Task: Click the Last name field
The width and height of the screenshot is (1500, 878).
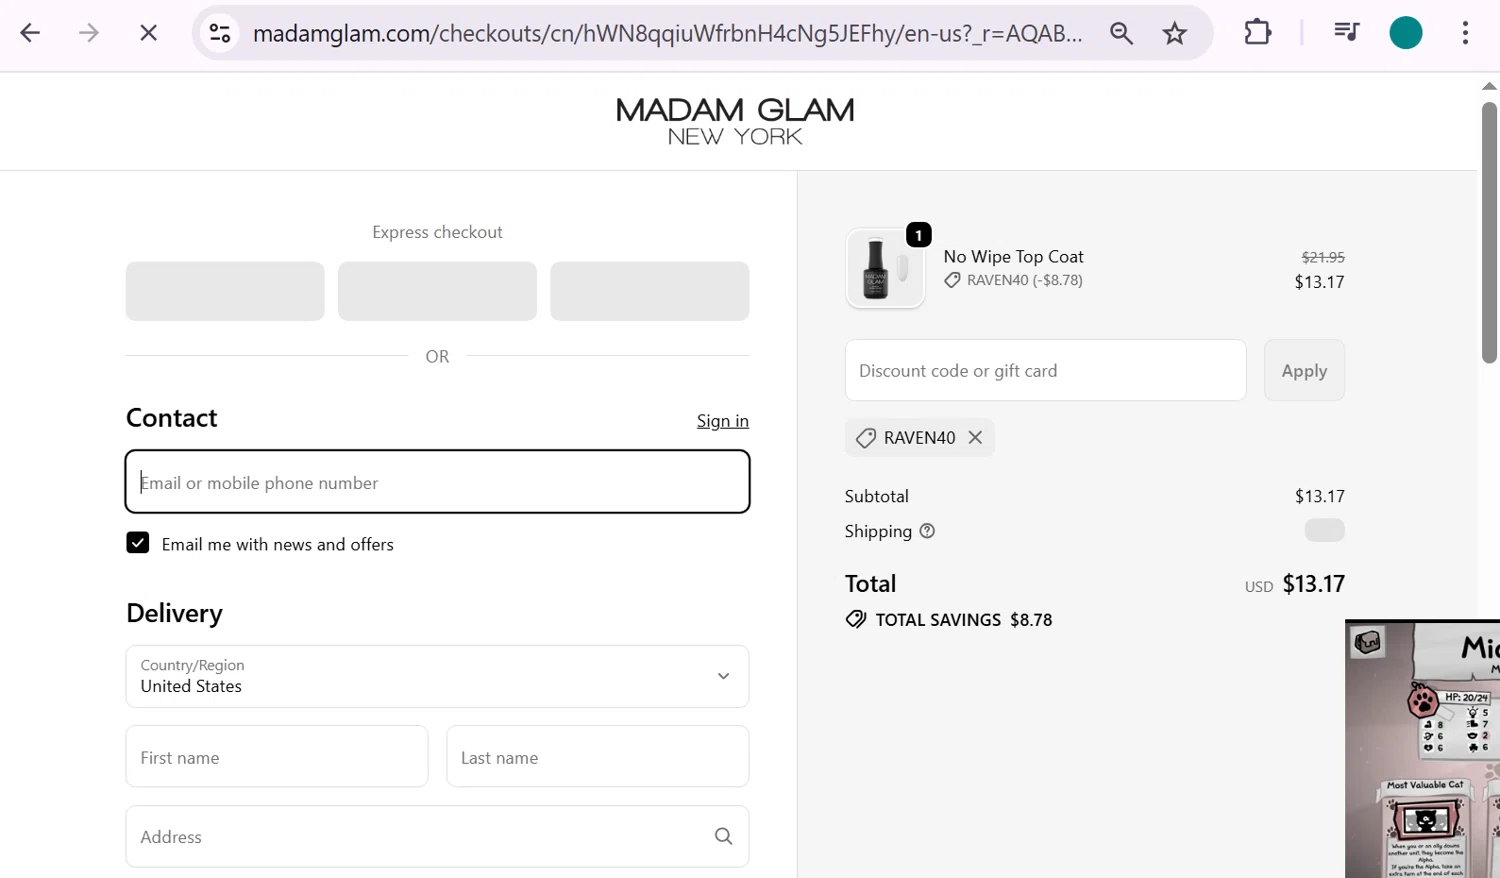Action: [598, 757]
